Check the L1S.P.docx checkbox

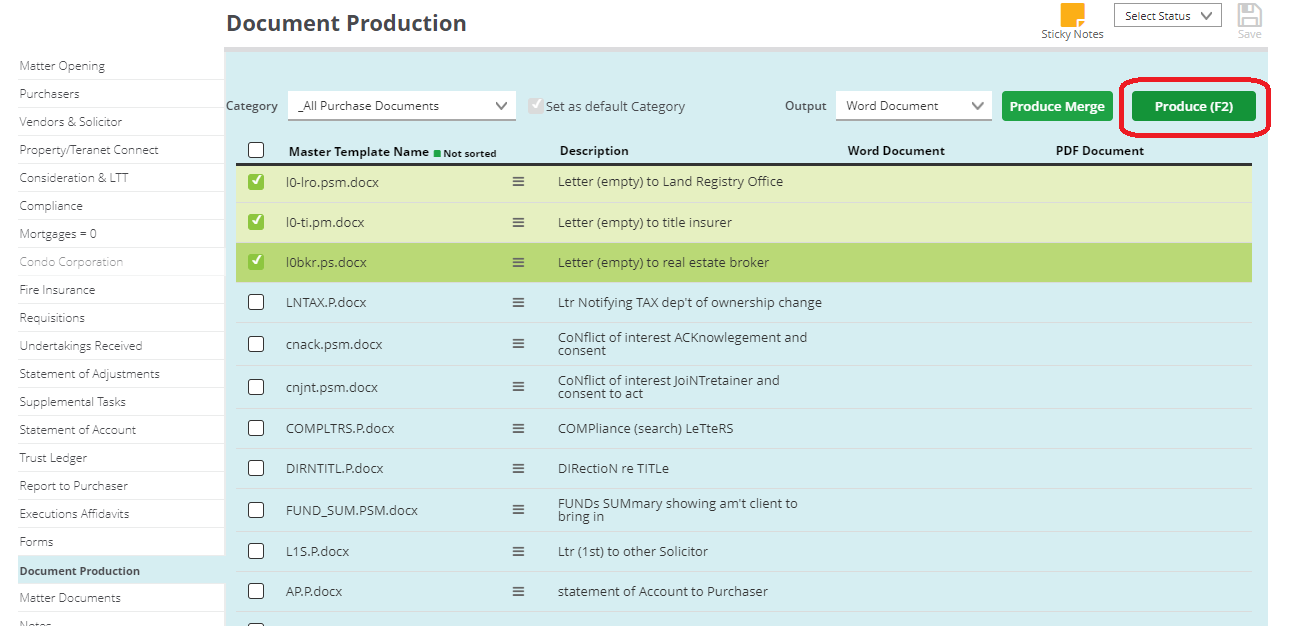pos(256,551)
